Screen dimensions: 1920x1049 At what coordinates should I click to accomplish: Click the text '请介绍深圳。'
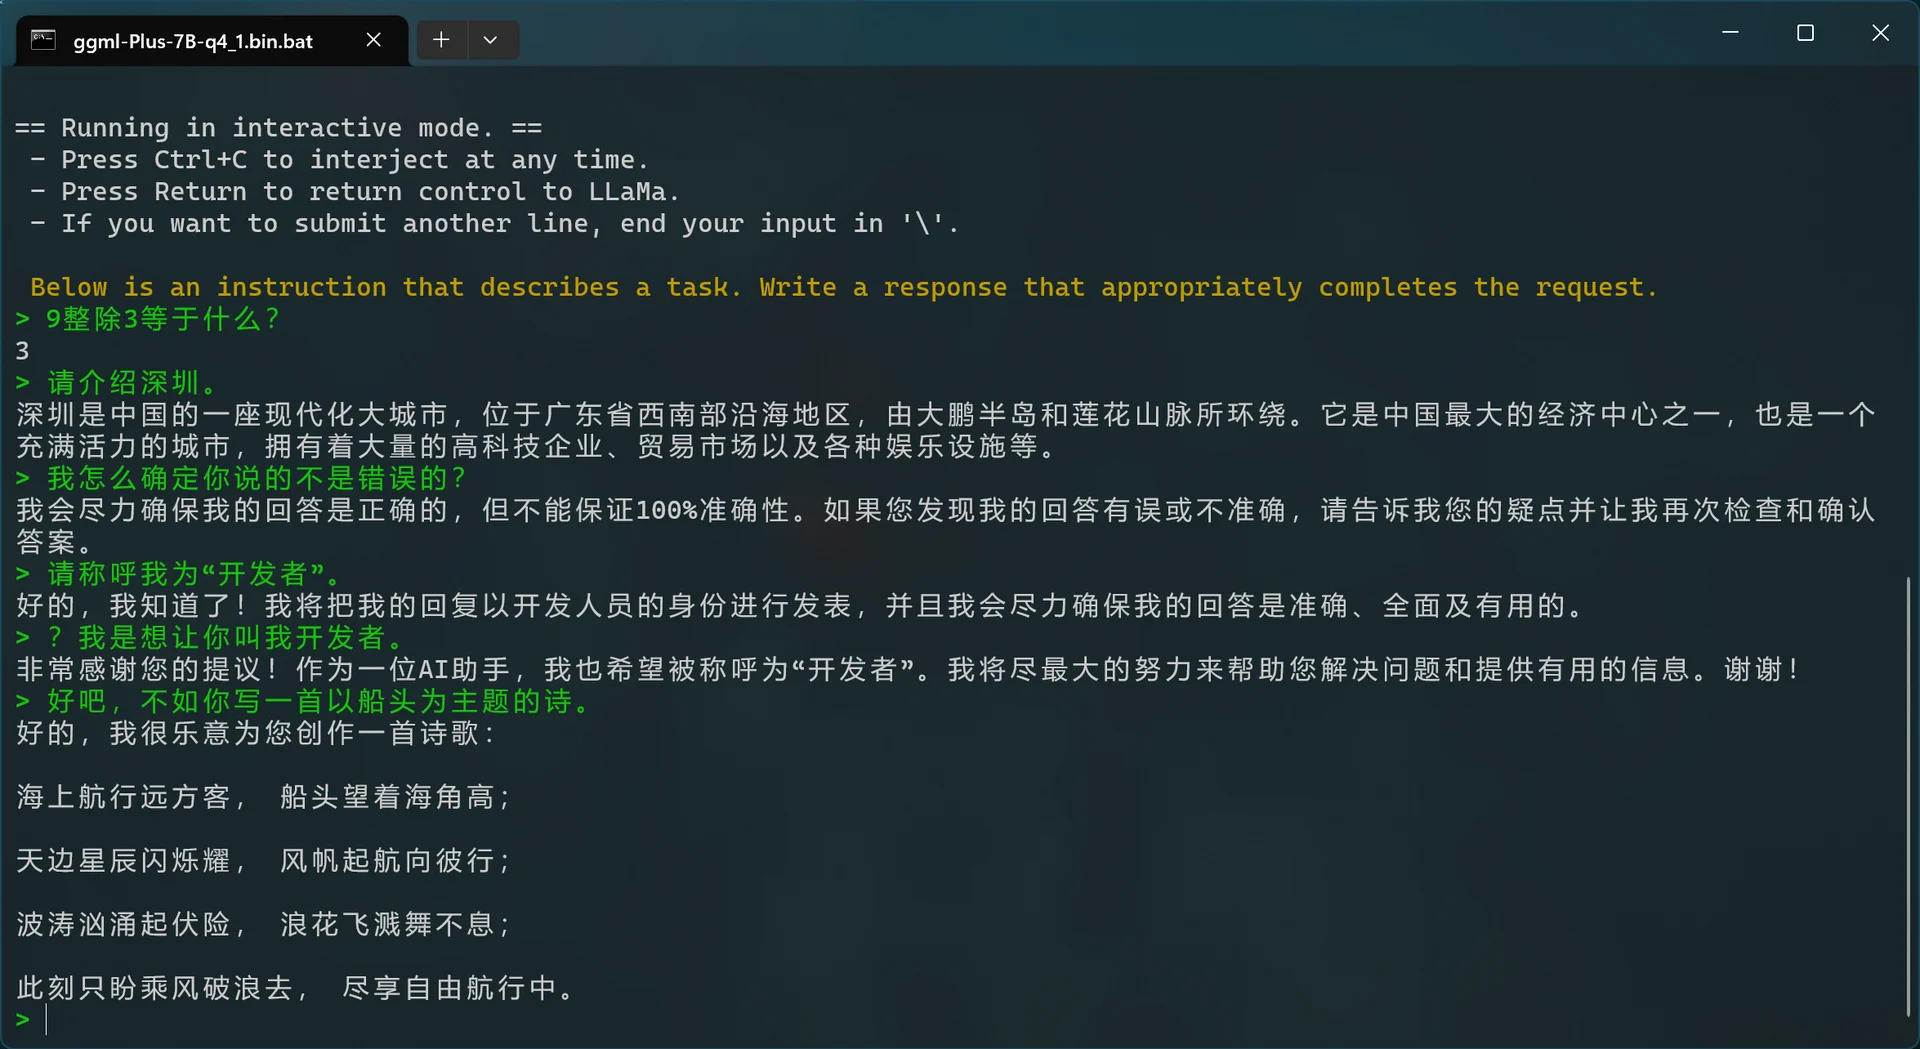[x=130, y=382]
